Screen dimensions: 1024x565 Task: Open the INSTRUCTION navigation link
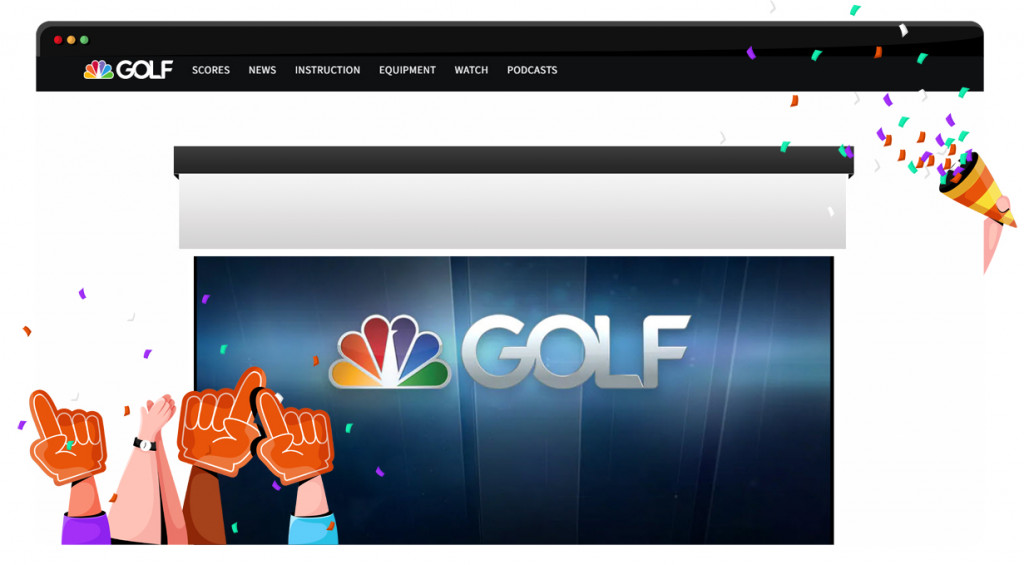(327, 70)
